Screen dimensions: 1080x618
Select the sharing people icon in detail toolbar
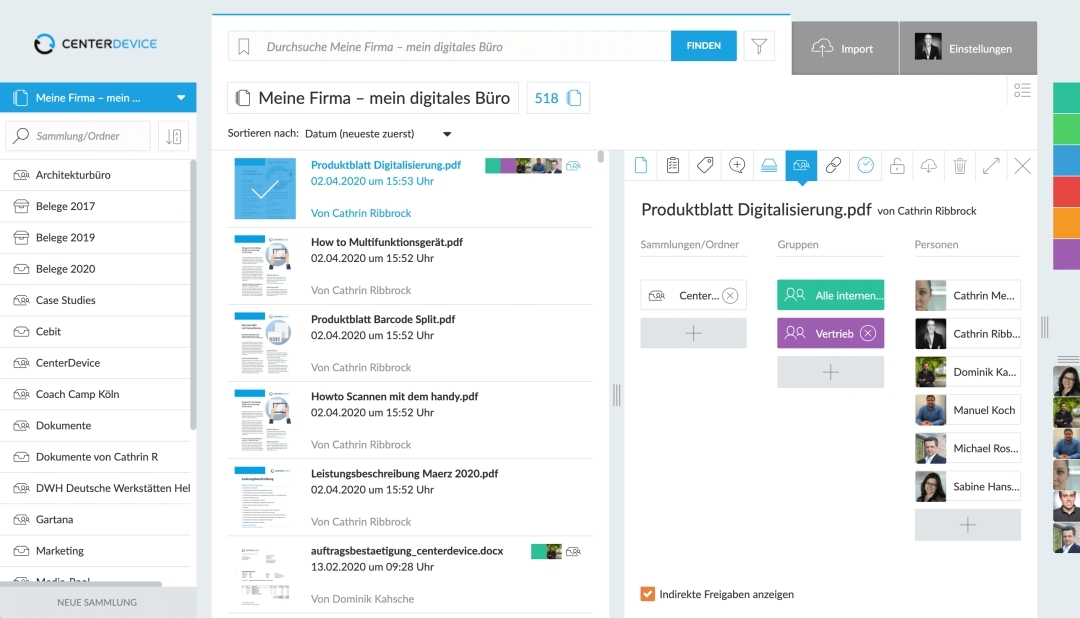tap(801, 166)
